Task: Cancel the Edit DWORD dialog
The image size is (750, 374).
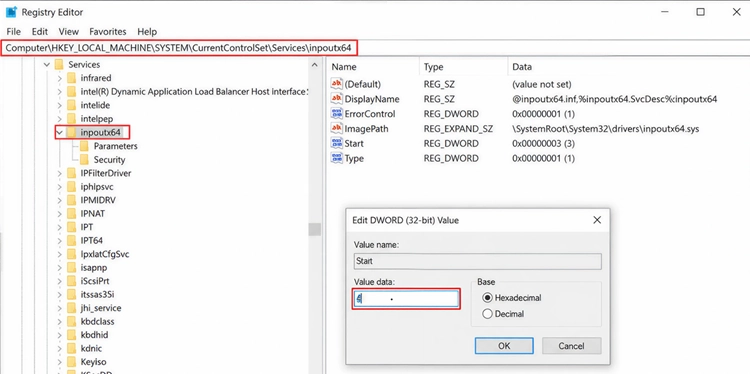Action: [x=572, y=346]
